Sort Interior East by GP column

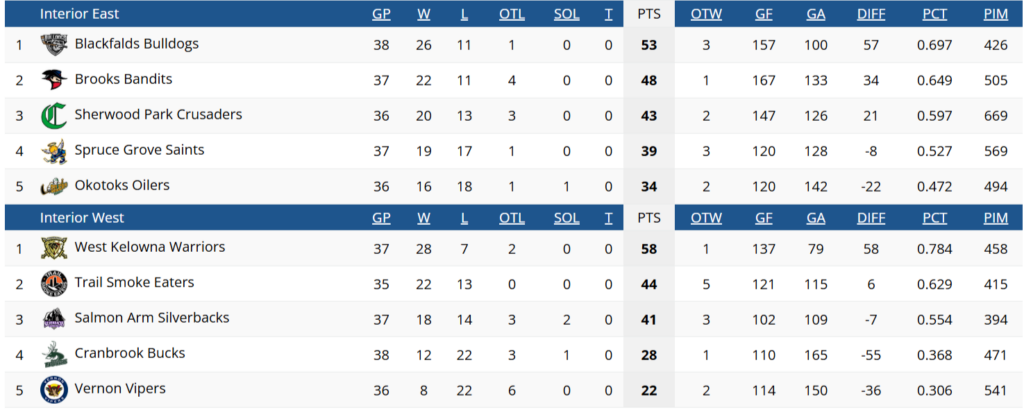381,15
